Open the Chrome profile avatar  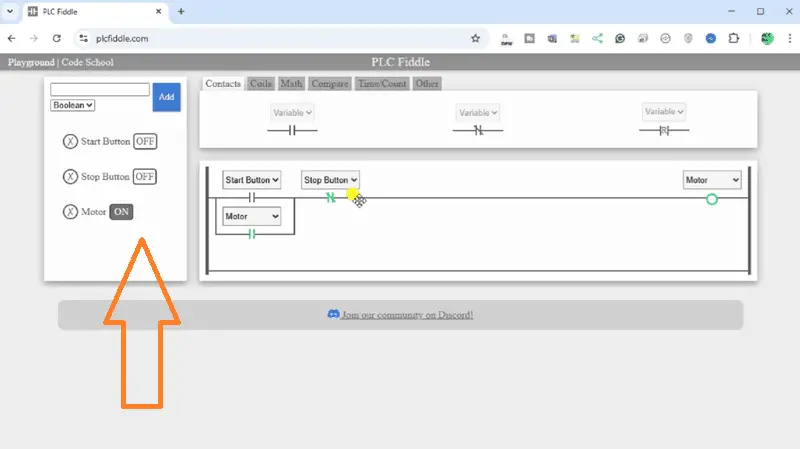pos(767,38)
